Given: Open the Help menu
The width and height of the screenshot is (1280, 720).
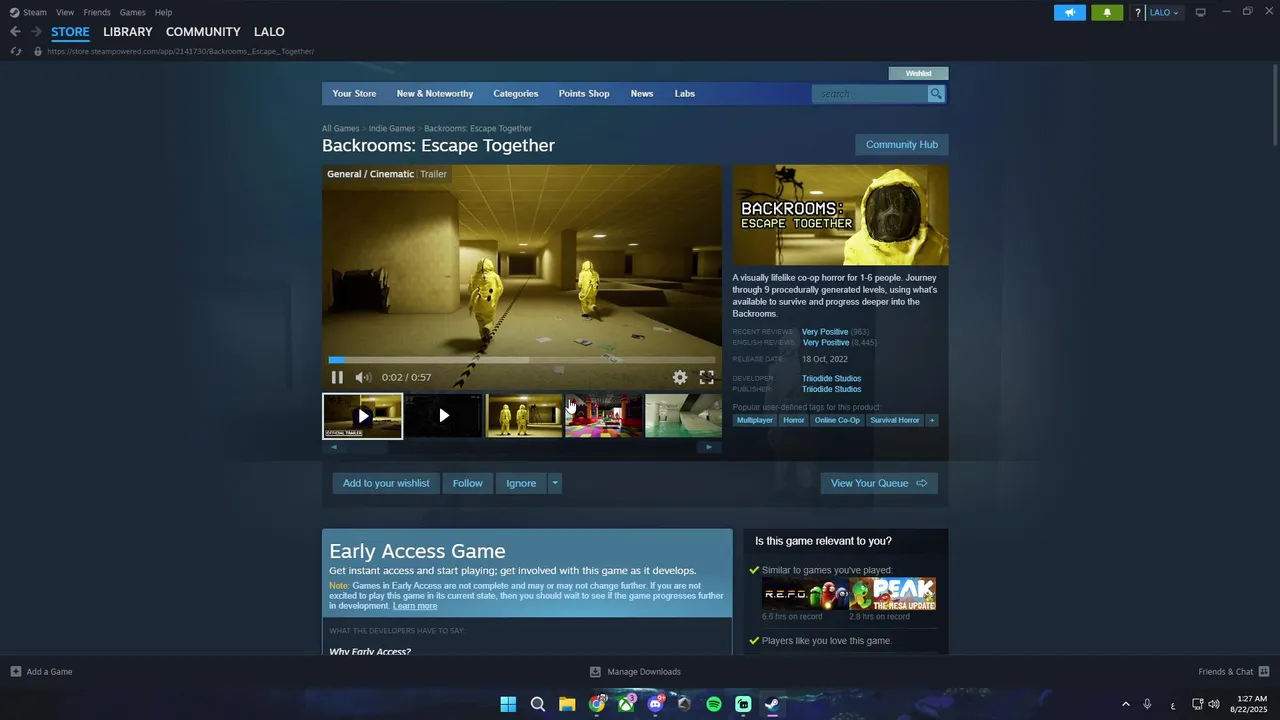Looking at the screenshot, I should point(163,12).
